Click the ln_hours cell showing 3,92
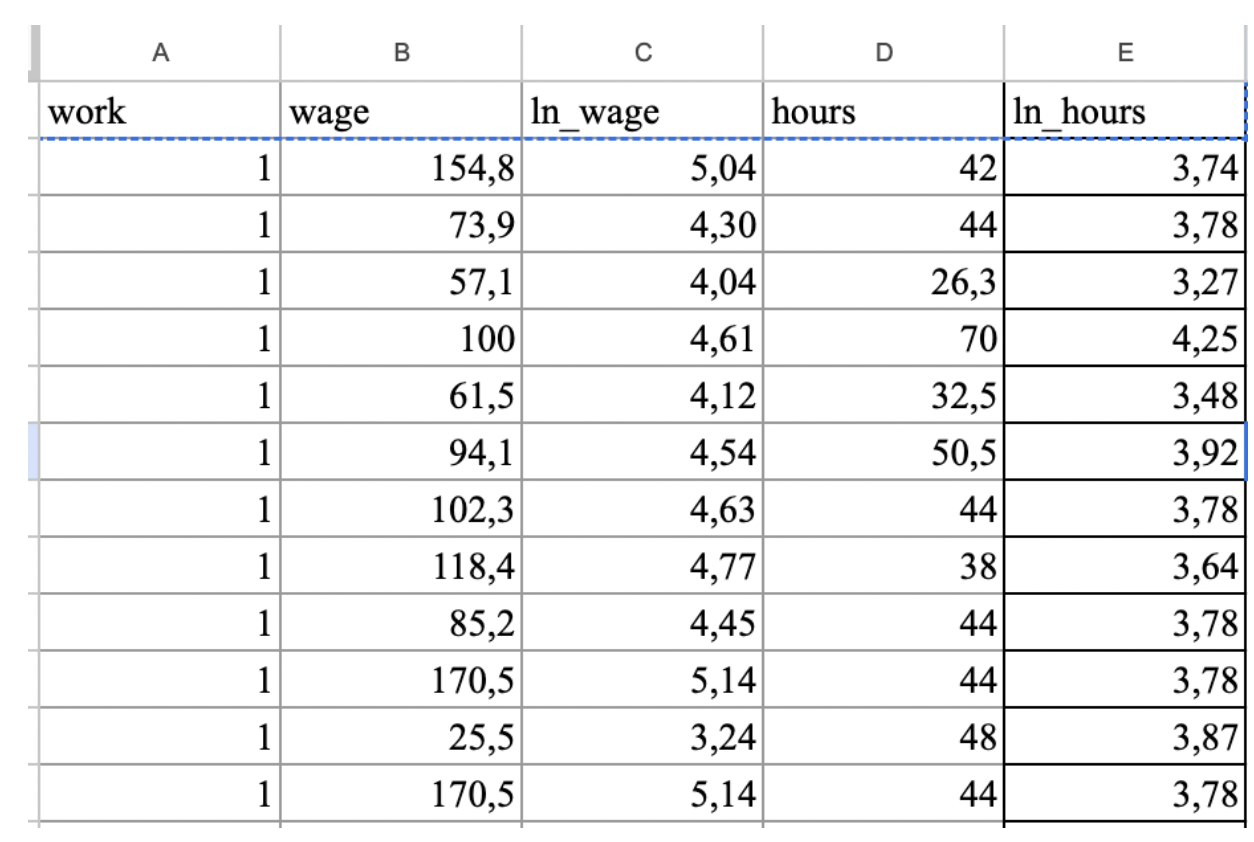This screenshot has width=1254, height=842. (x=1124, y=454)
